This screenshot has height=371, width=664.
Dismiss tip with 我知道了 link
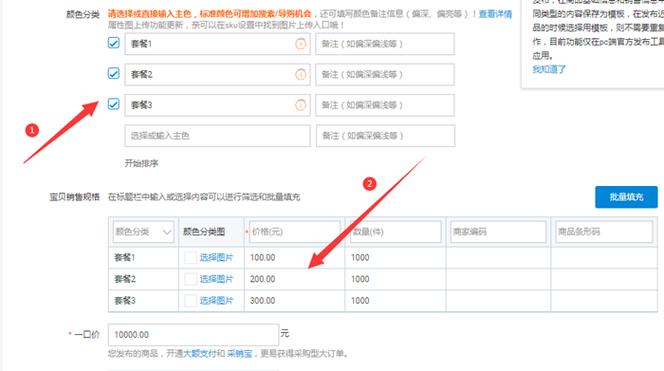[x=549, y=69]
